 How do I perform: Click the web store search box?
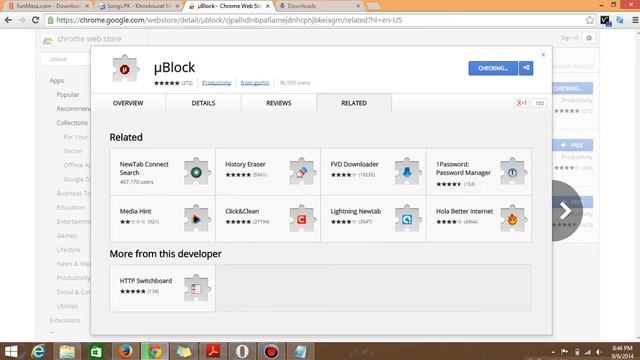[x=65, y=59]
